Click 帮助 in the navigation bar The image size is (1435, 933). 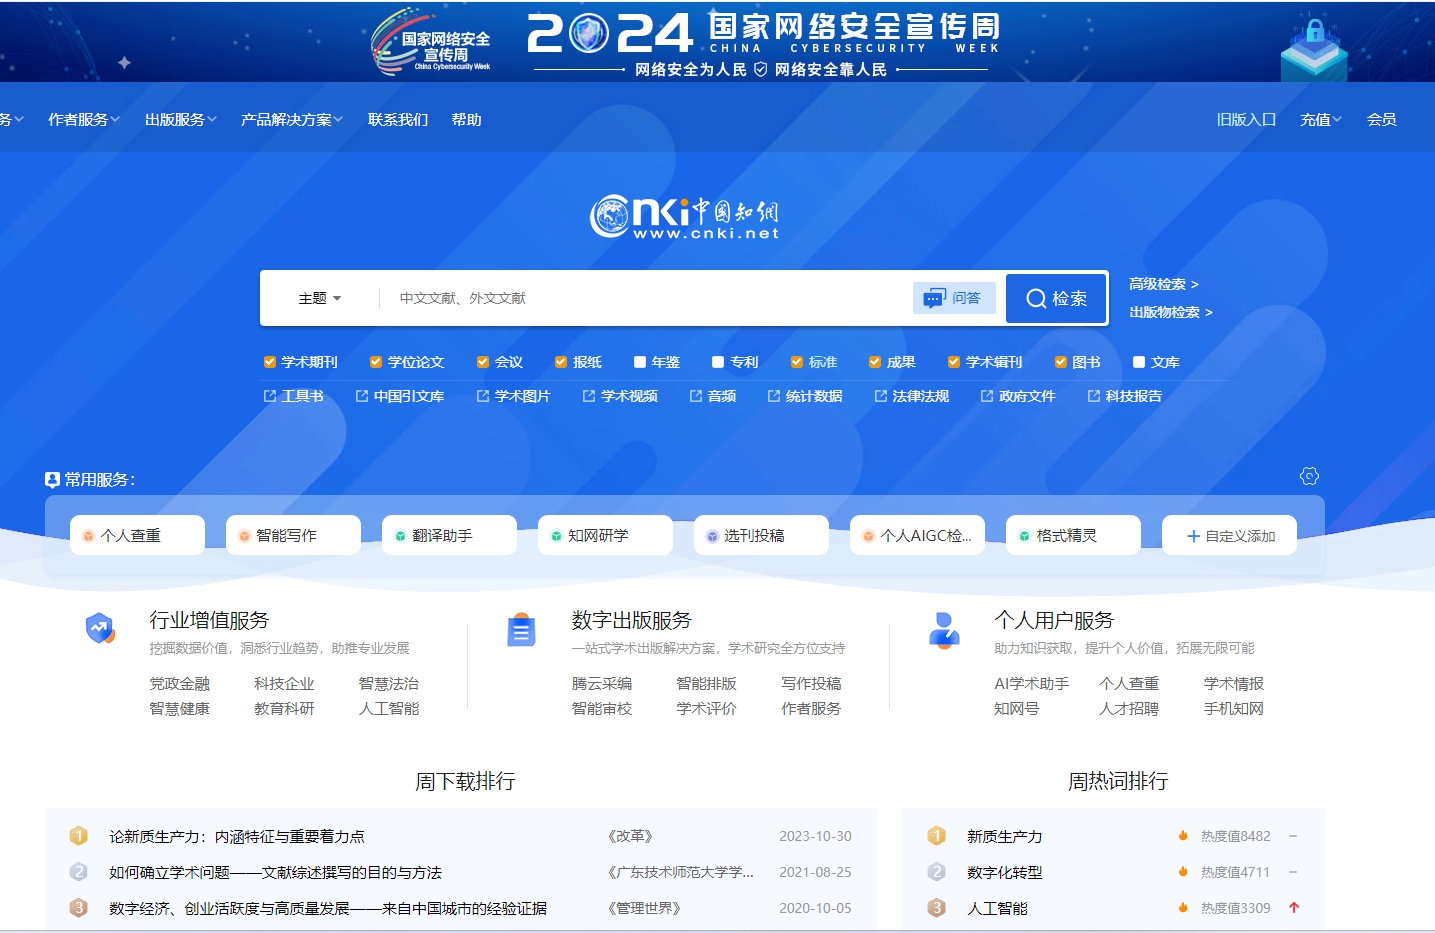pyautogui.click(x=467, y=119)
